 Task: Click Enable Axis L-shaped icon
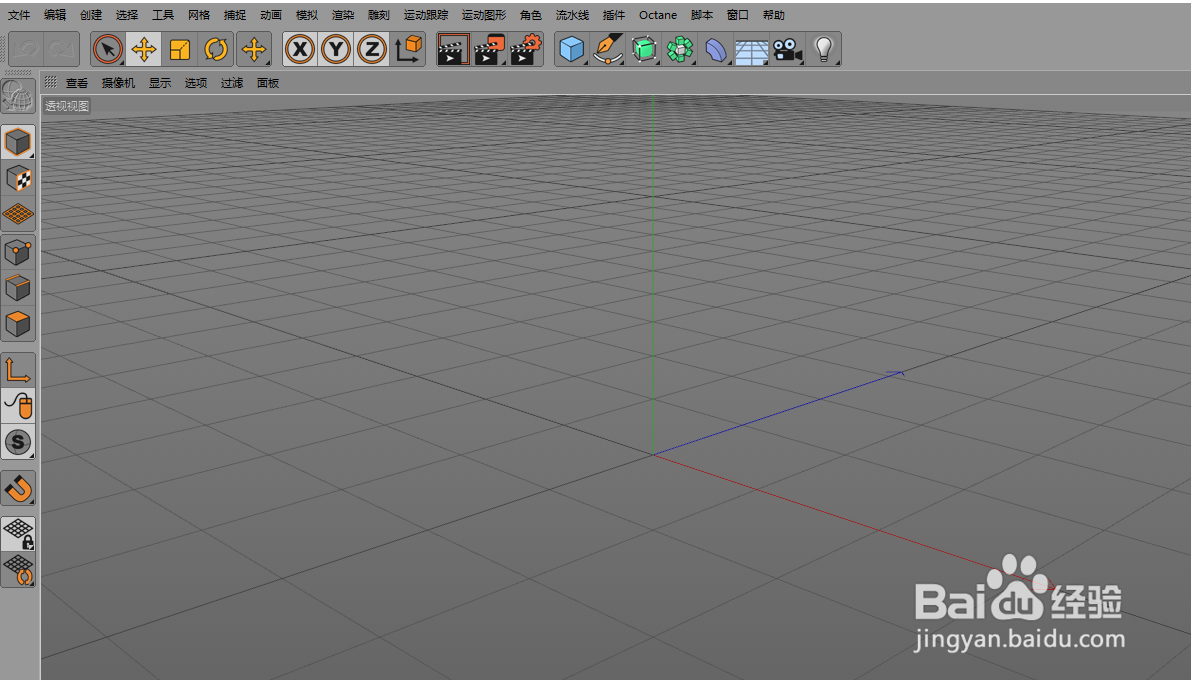pos(17,370)
